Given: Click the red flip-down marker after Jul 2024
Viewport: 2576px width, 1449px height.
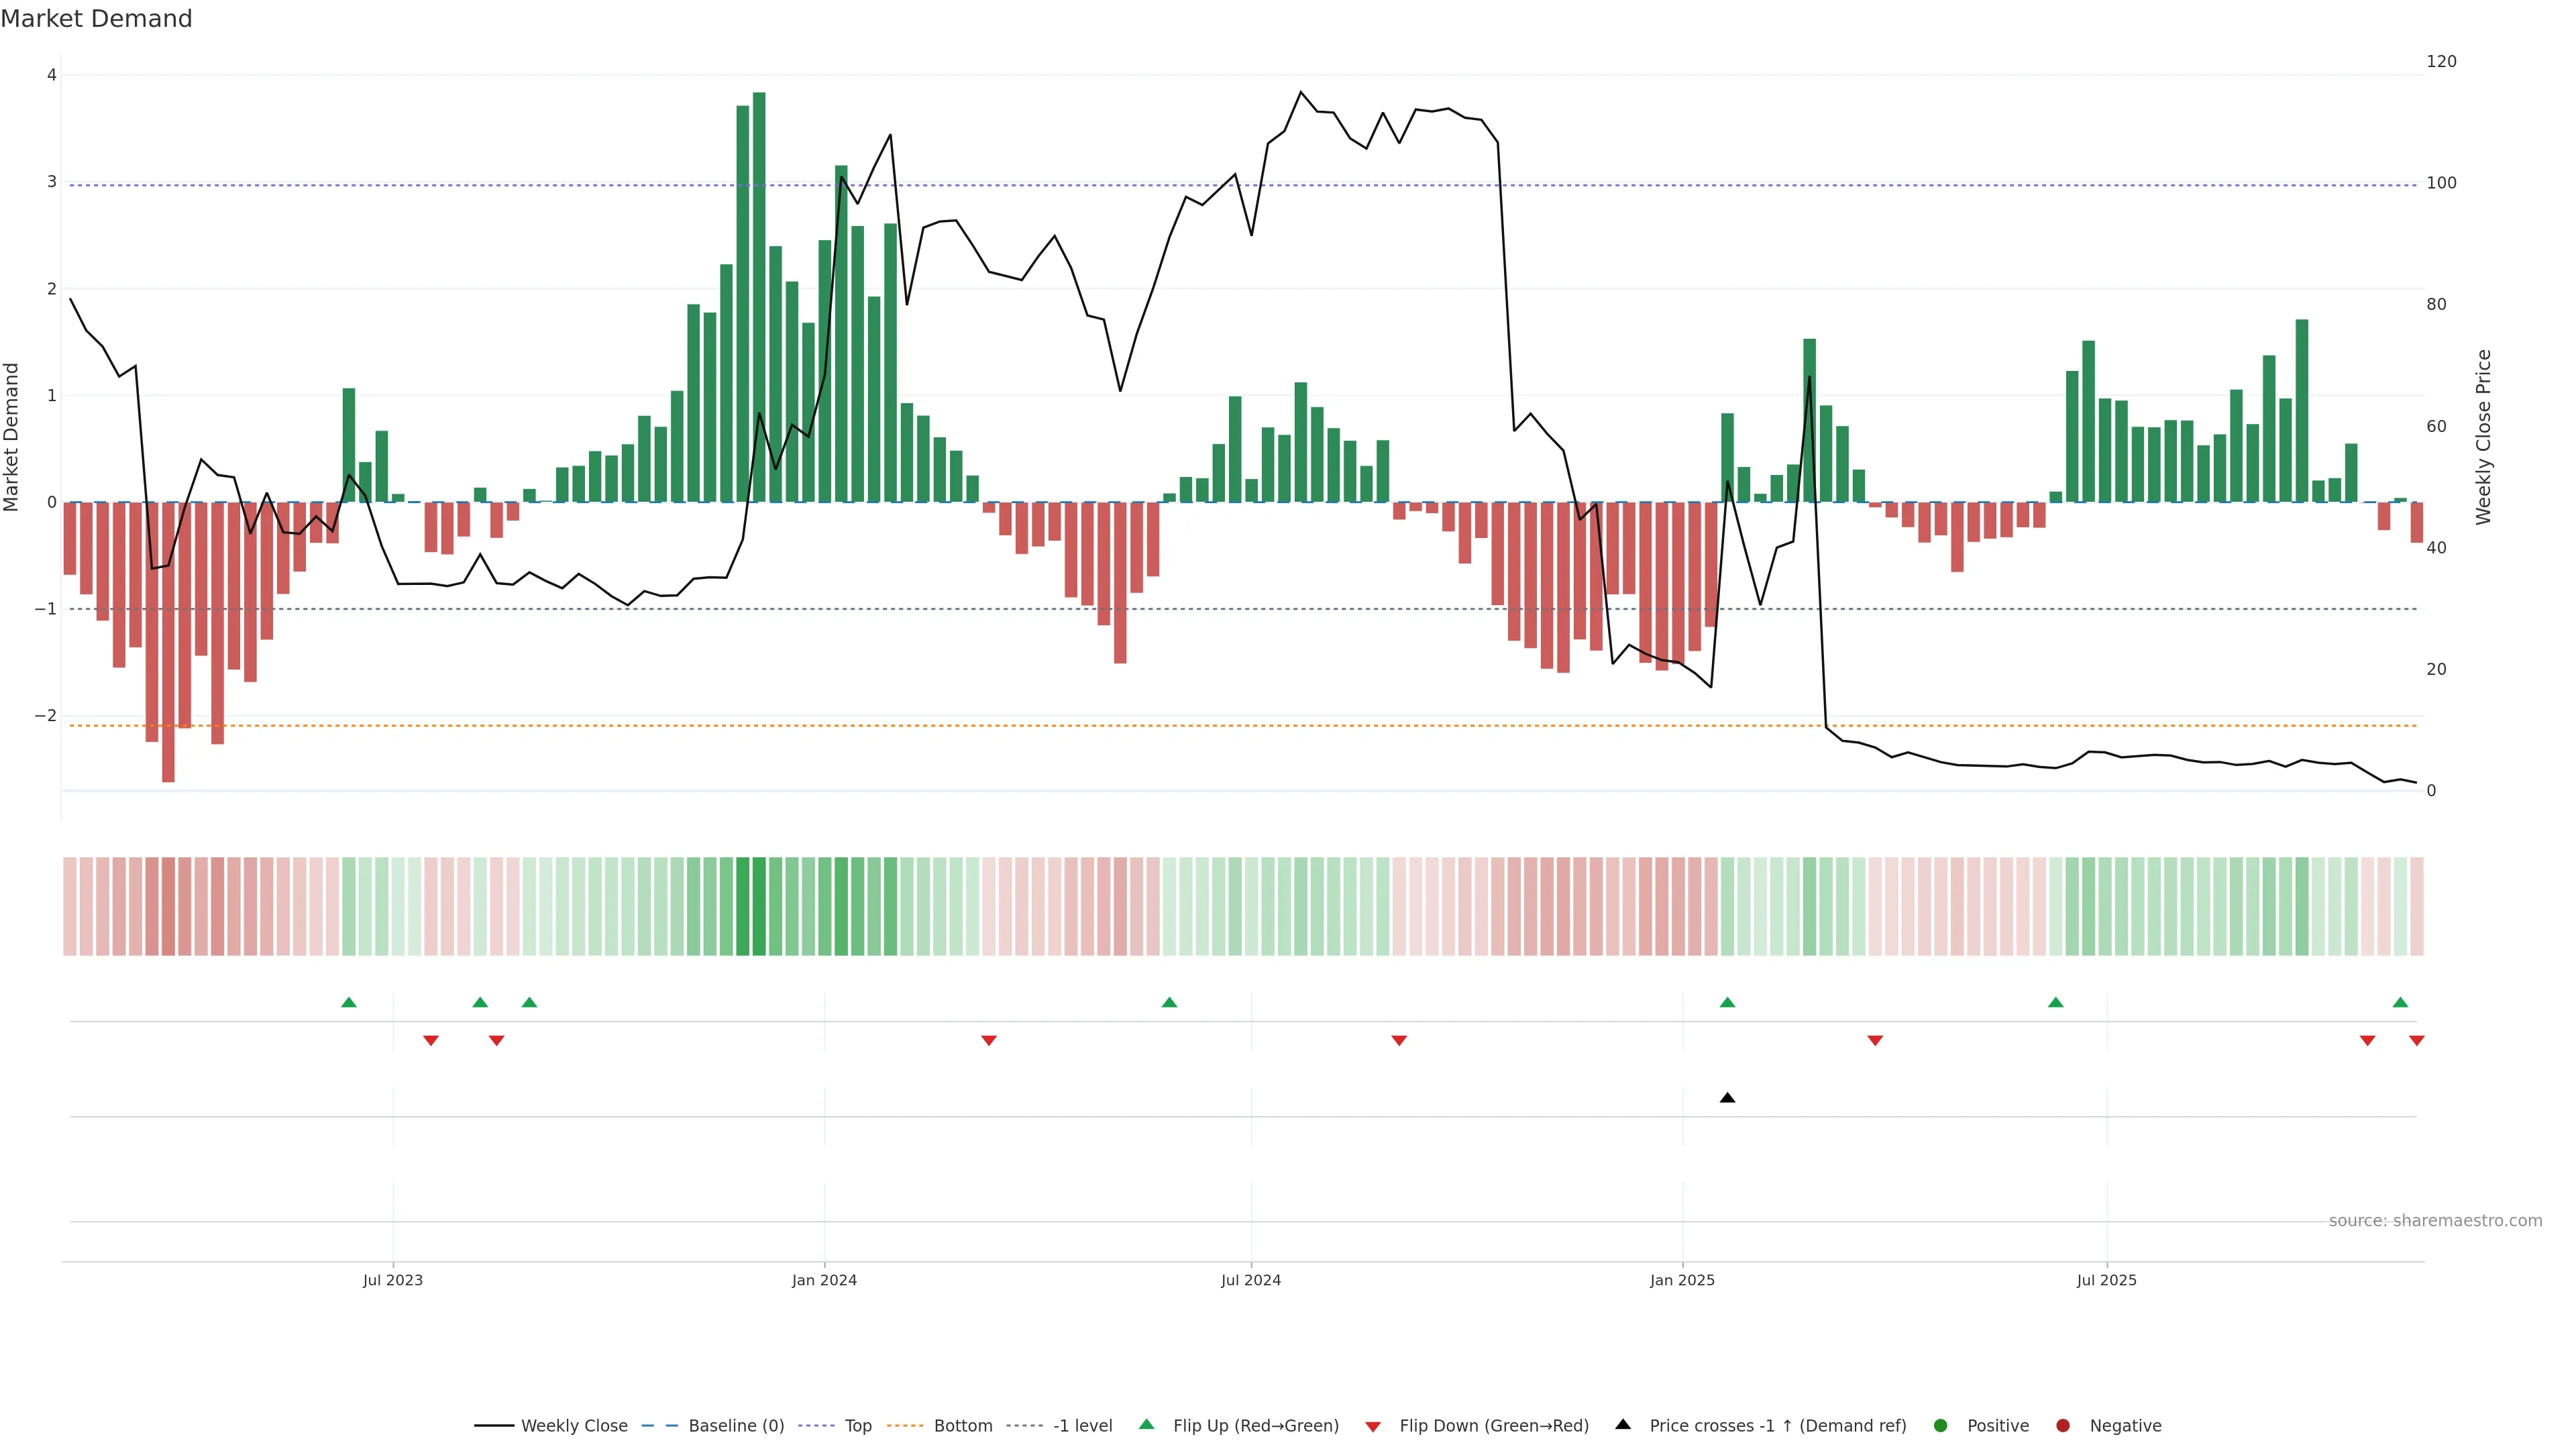Looking at the screenshot, I should coord(1399,1041).
